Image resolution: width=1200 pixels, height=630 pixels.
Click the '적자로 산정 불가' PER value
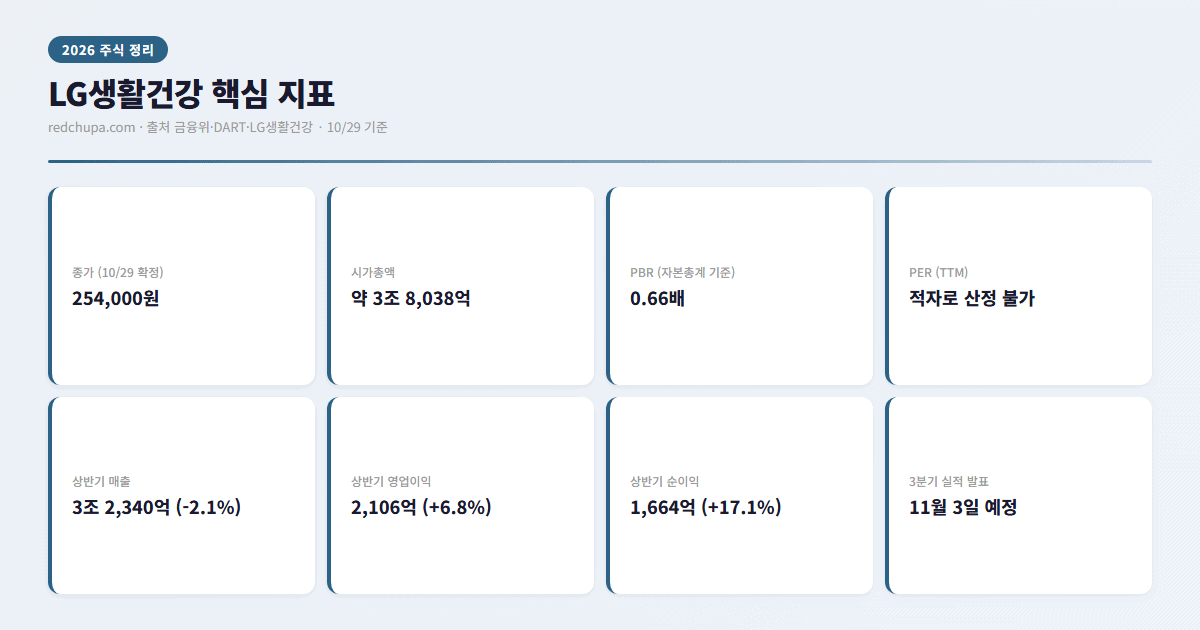pyautogui.click(x=972, y=298)
